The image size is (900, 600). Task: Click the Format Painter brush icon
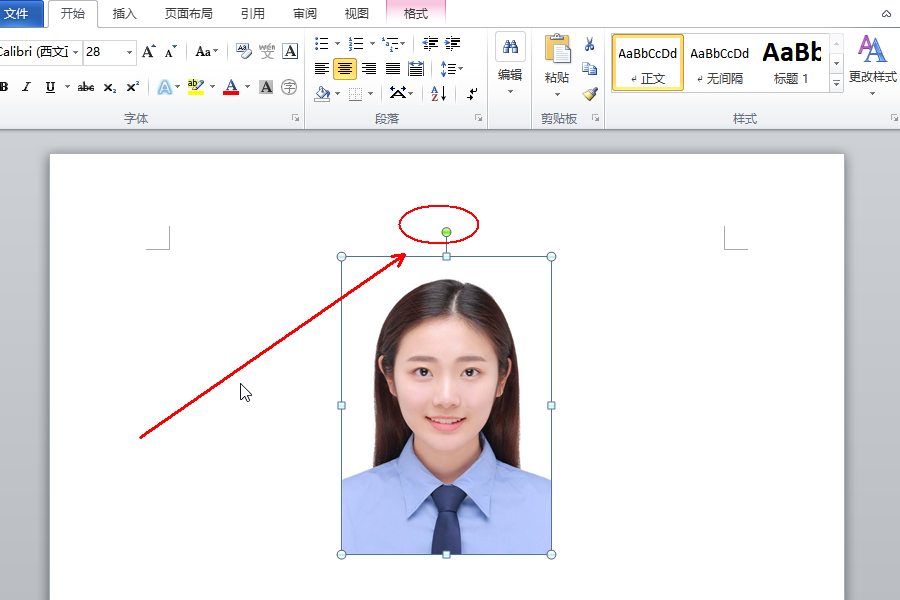(589, 93)
